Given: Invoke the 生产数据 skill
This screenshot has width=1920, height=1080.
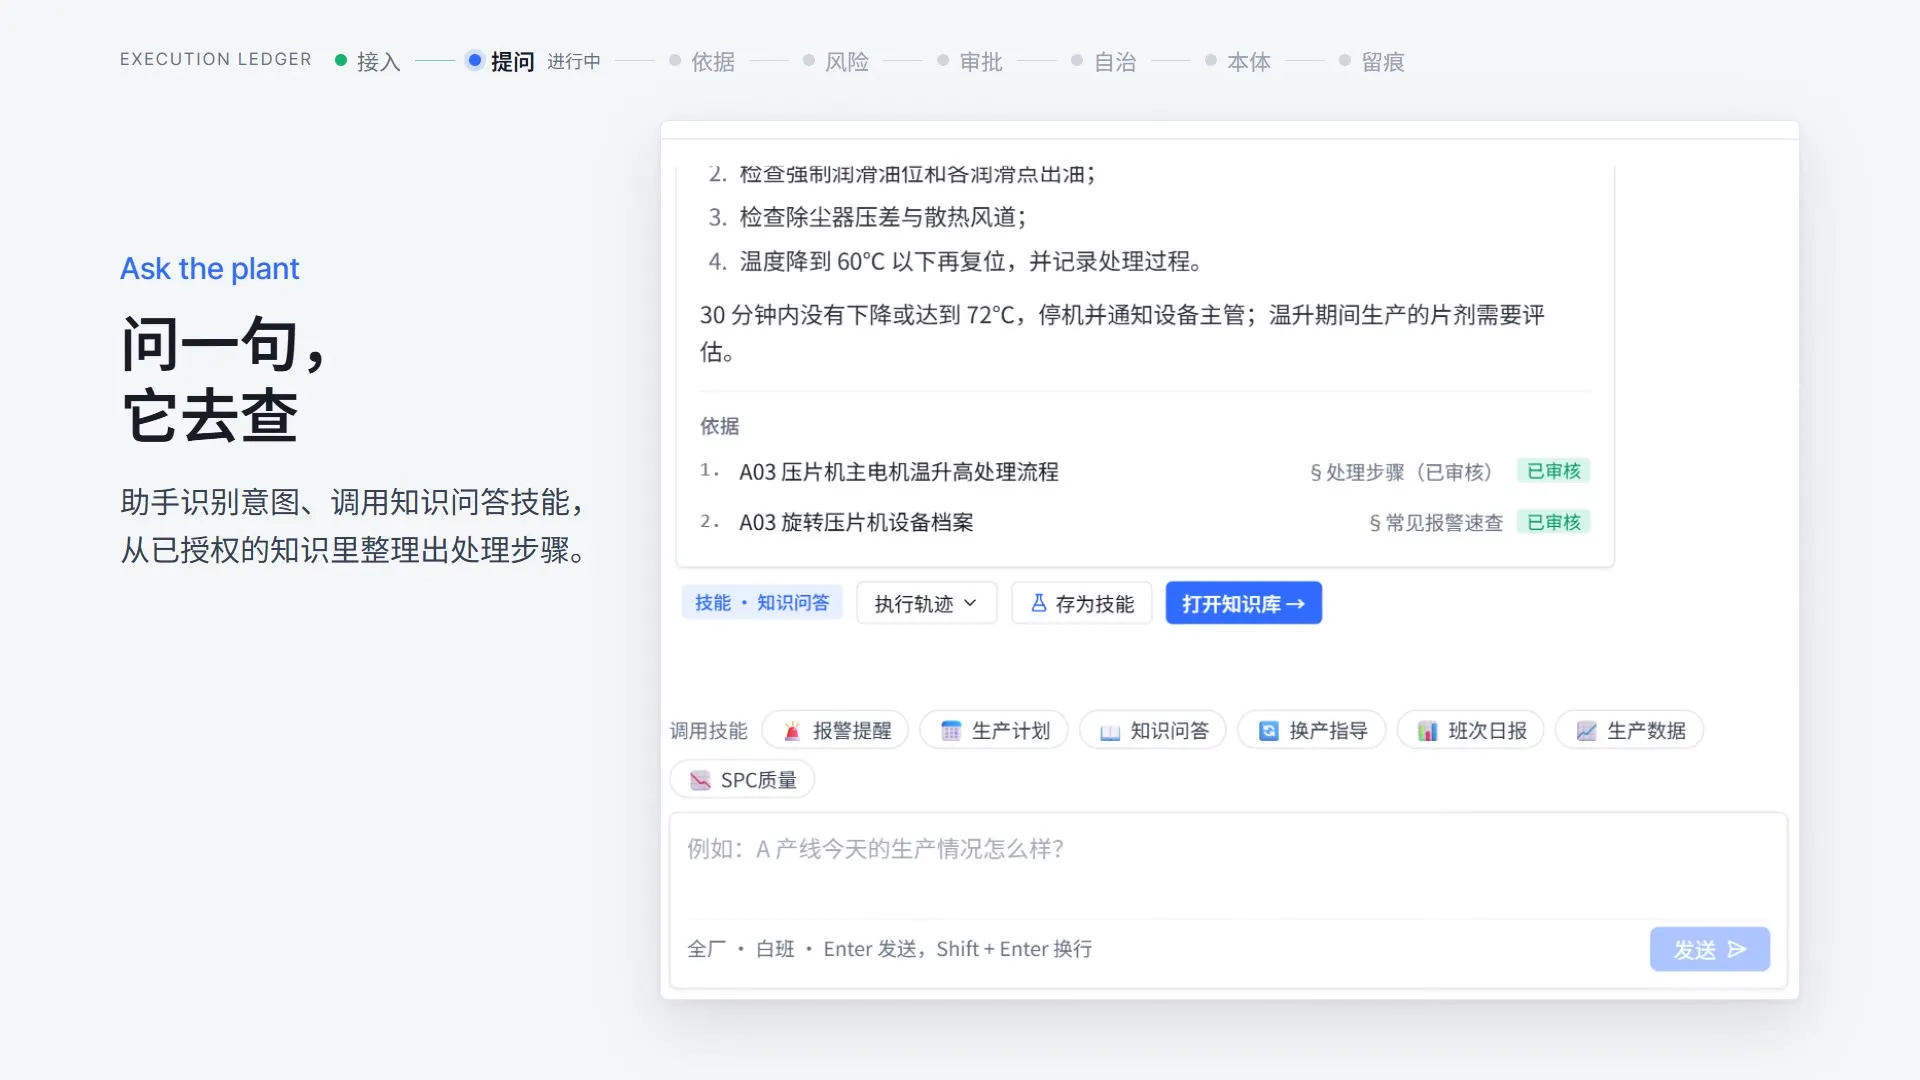Looking at the screenshot, I should [x=1630, y=730].
